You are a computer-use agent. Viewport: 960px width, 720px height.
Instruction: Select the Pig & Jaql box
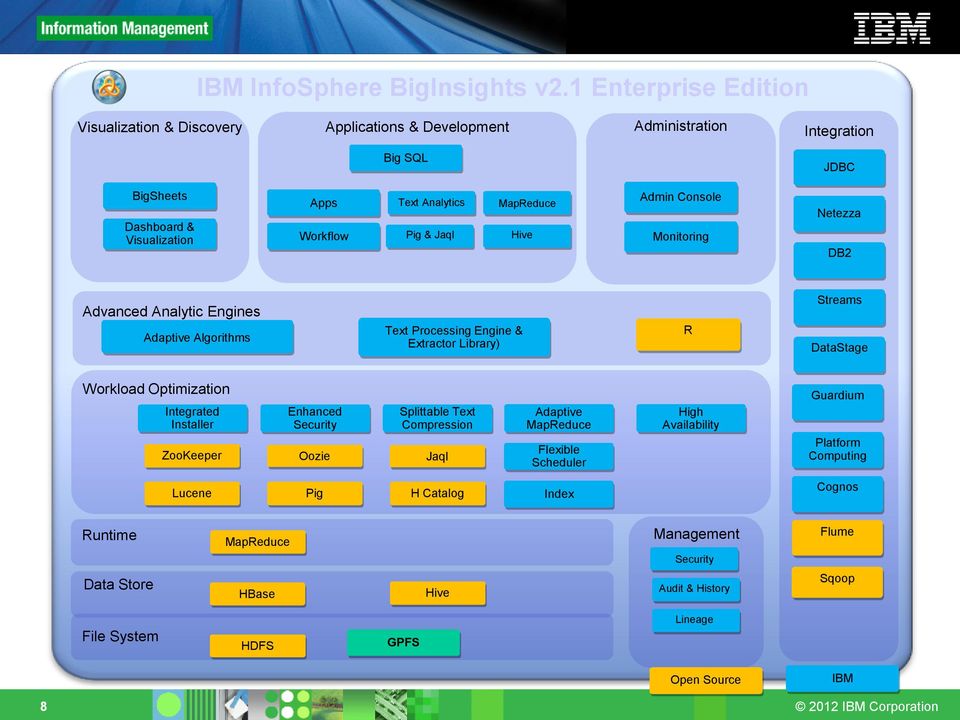[x=430, y=235]
